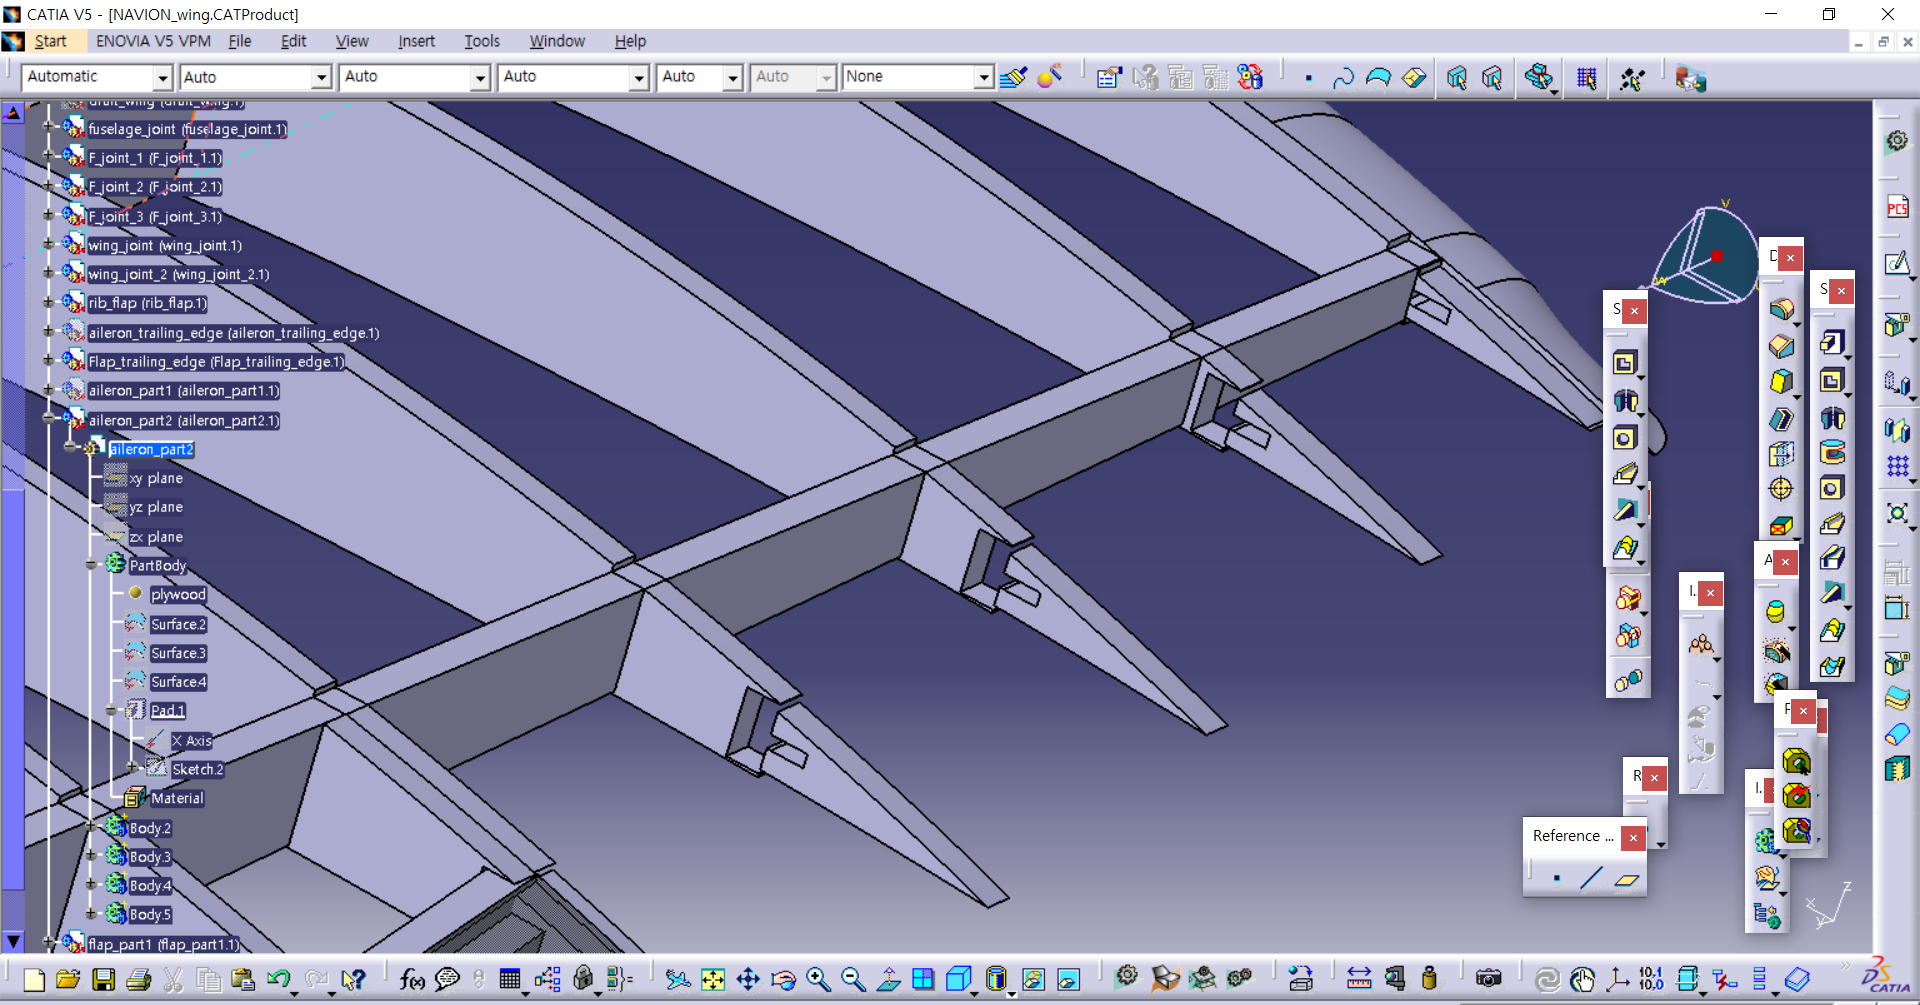Select xy plane in tree
This screenshot has width=1920, height=1005.
click(x=156, y=478)
